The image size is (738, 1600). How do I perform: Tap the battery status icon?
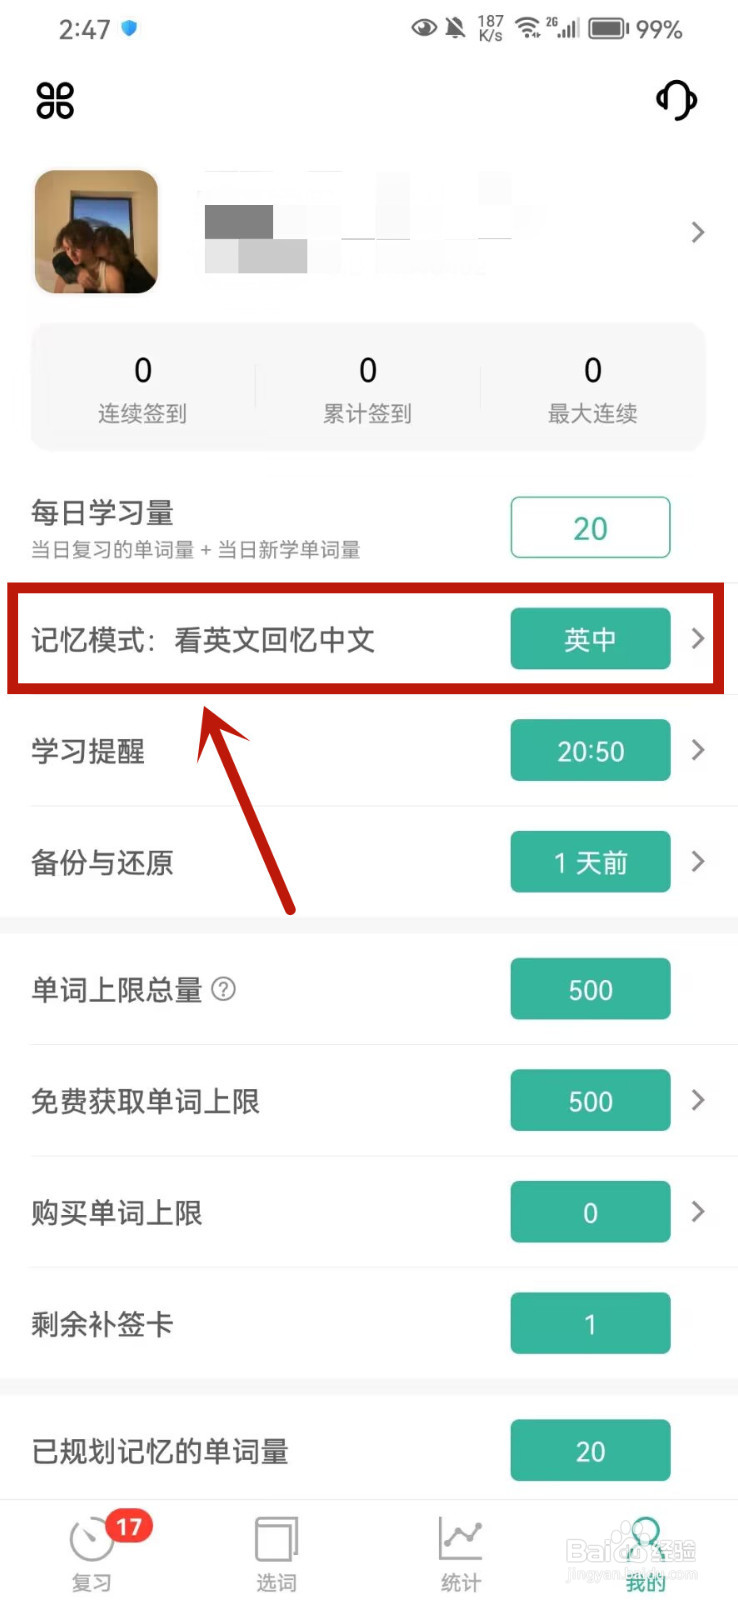coord(608,29)
